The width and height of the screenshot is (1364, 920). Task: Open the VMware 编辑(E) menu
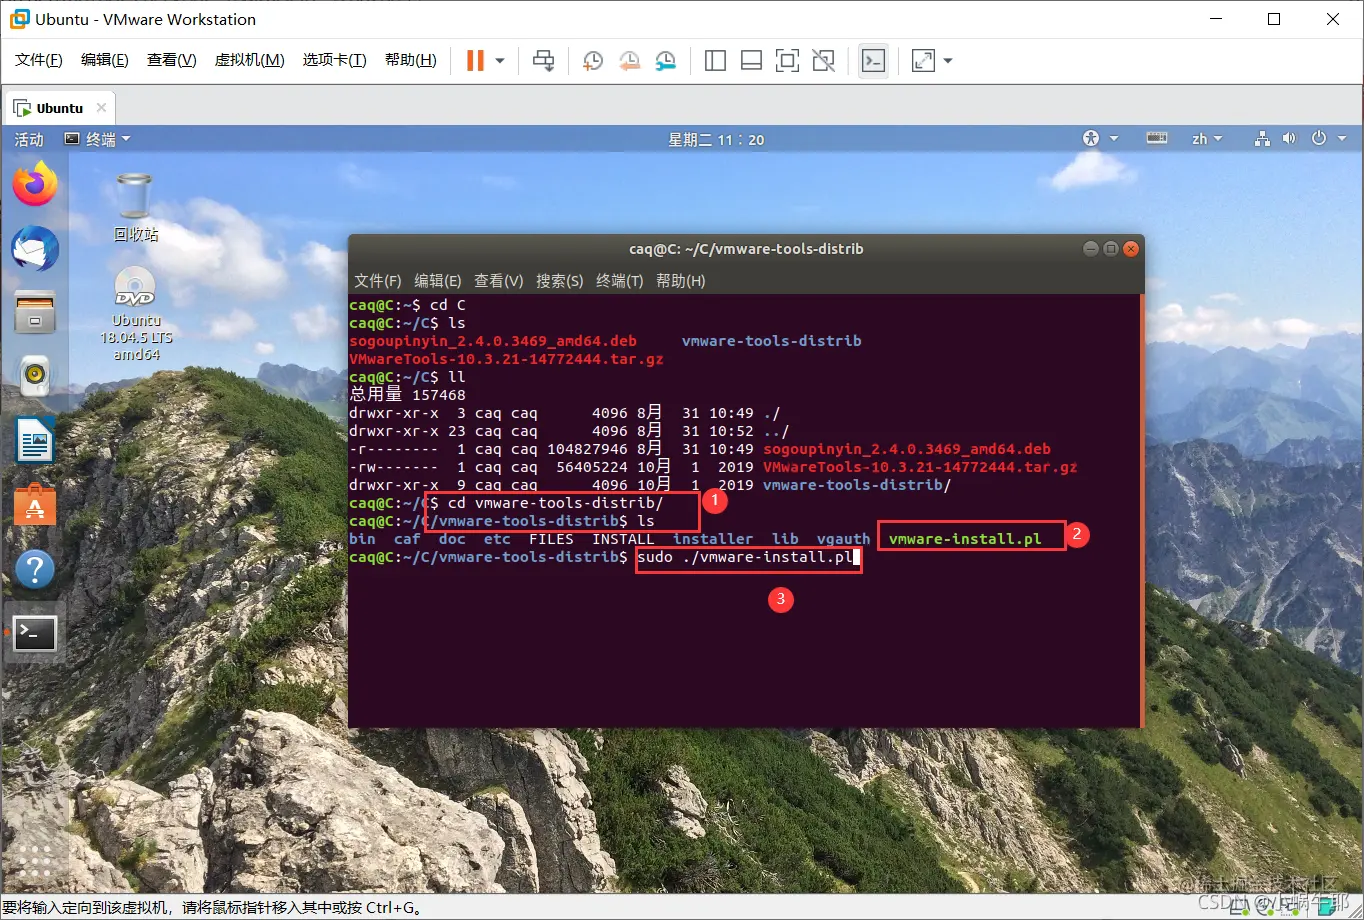pyautogui.click(x=105, y=60)
